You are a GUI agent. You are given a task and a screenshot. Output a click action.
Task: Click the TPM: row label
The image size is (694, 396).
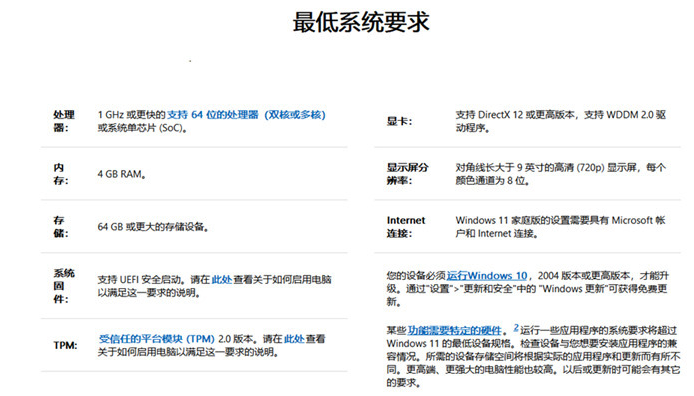coord(65,345)
